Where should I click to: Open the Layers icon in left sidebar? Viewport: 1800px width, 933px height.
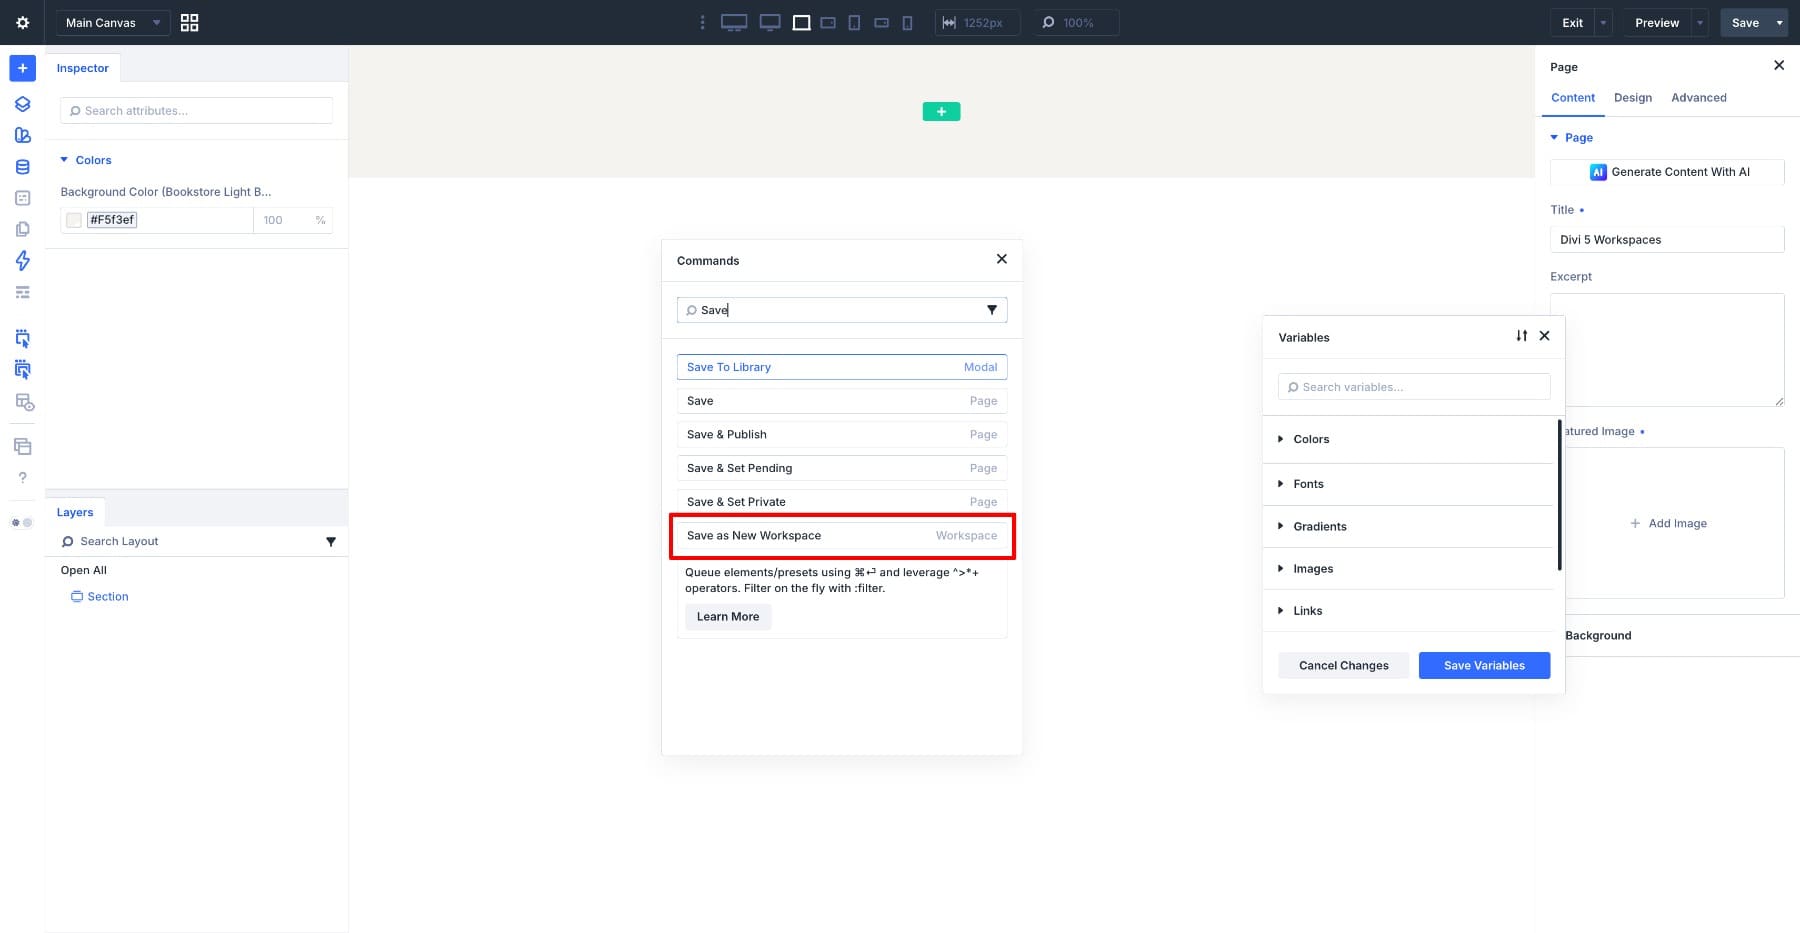[22, 104]
